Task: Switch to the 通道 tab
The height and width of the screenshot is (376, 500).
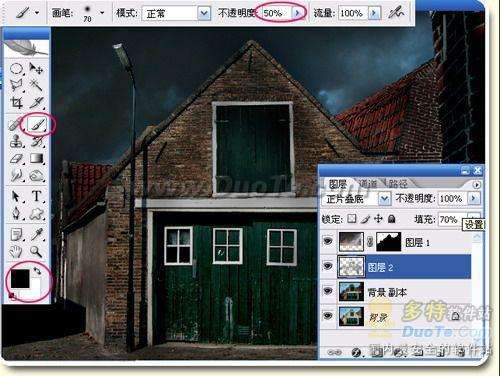Action: click(368, 184)
